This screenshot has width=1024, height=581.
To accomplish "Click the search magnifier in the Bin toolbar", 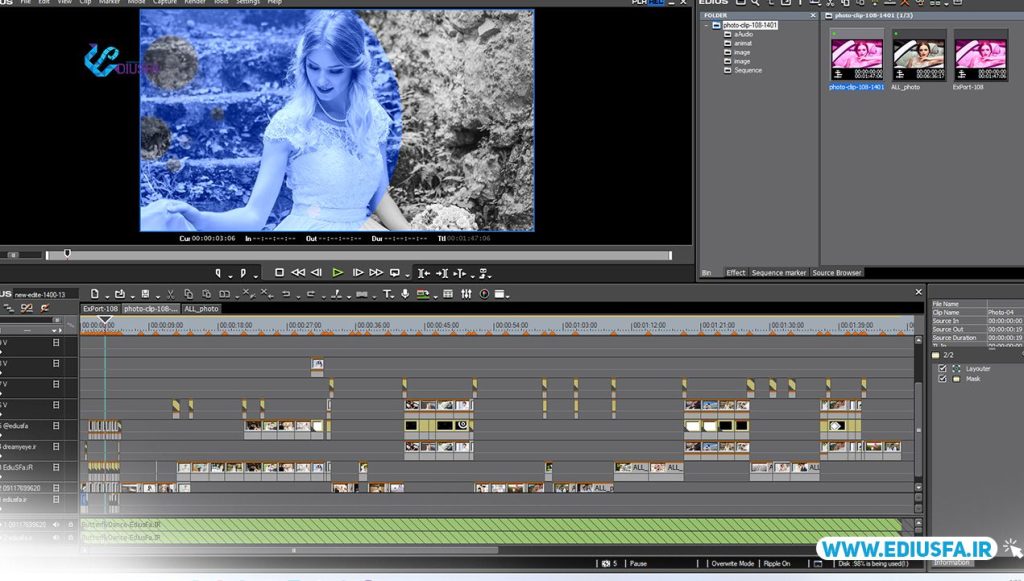I will click(755, 3).
